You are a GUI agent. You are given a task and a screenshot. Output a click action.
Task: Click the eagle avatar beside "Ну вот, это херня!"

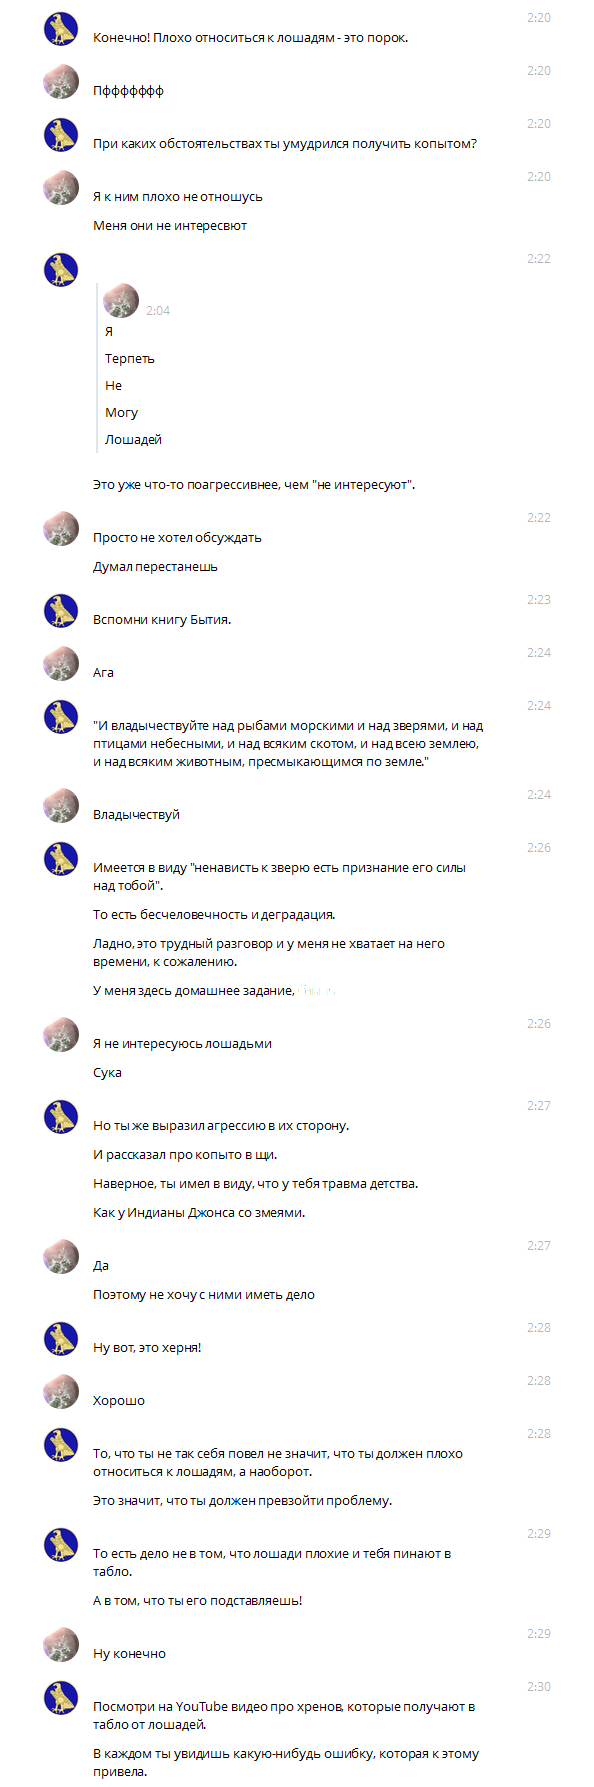(x=61, y=1339)
